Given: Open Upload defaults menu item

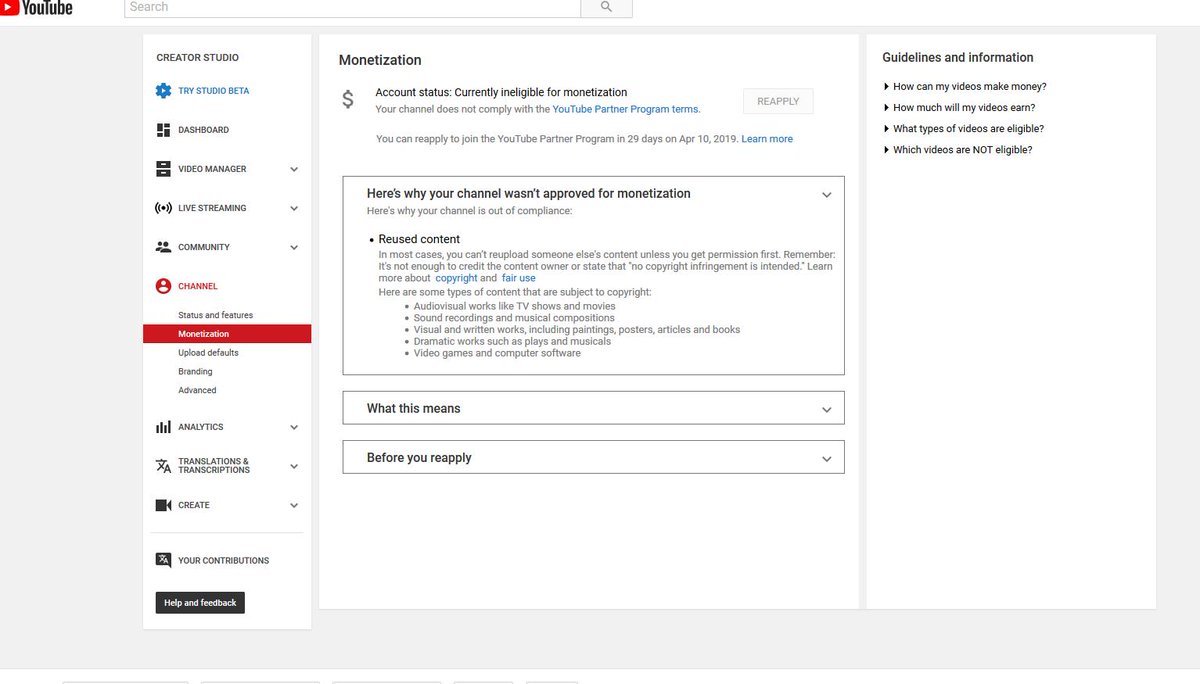Looking at the screenshot, I should (208, 353).
